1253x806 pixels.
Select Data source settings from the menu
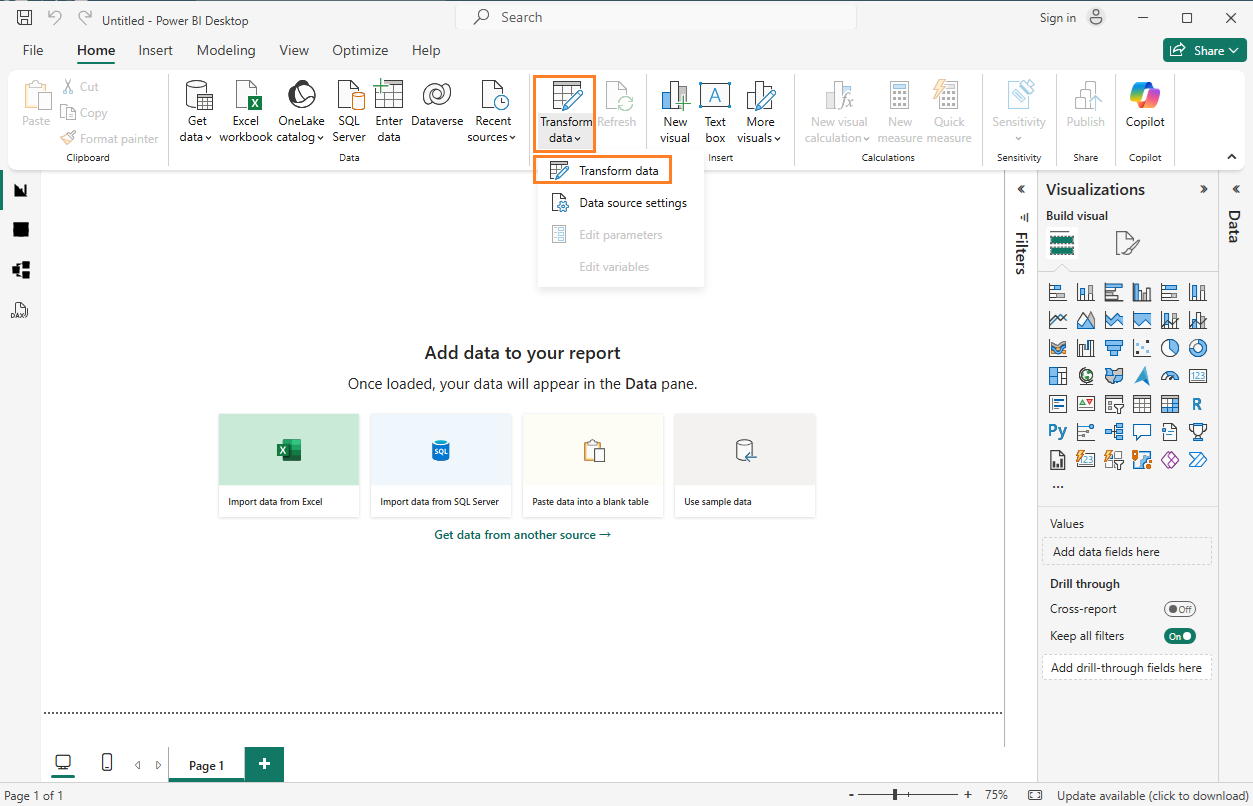(x=632, y=202)
